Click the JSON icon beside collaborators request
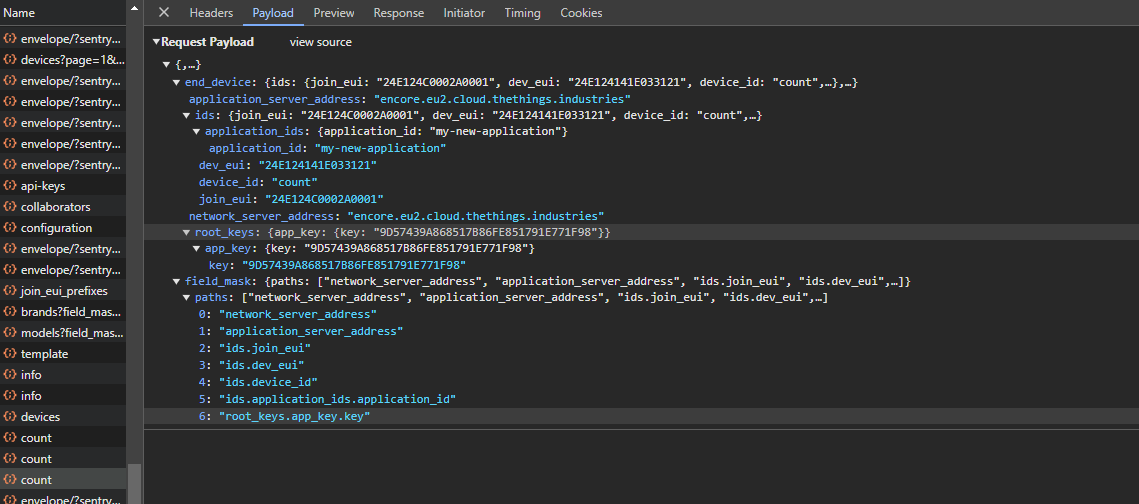Image resolution: width=1139 pixels, height=504 pixels. pos(10,207)
